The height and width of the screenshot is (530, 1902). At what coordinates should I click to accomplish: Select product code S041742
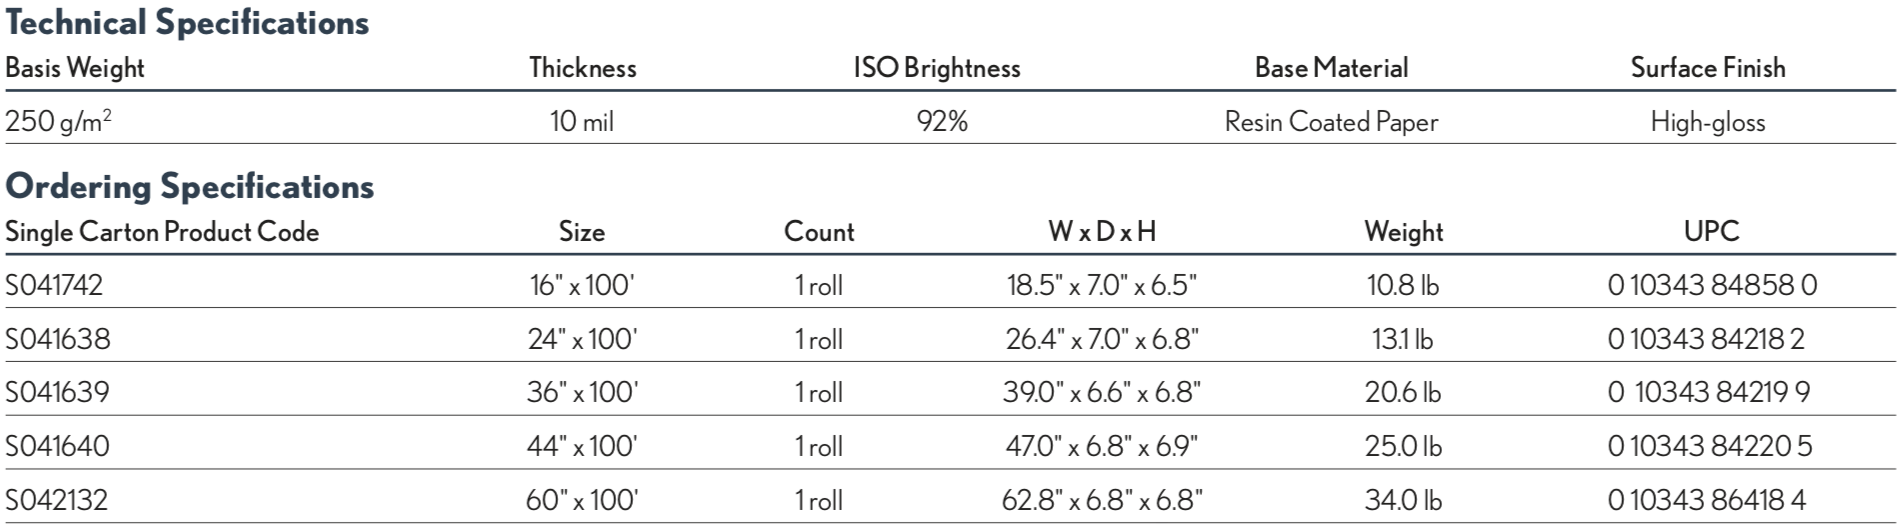54,286
